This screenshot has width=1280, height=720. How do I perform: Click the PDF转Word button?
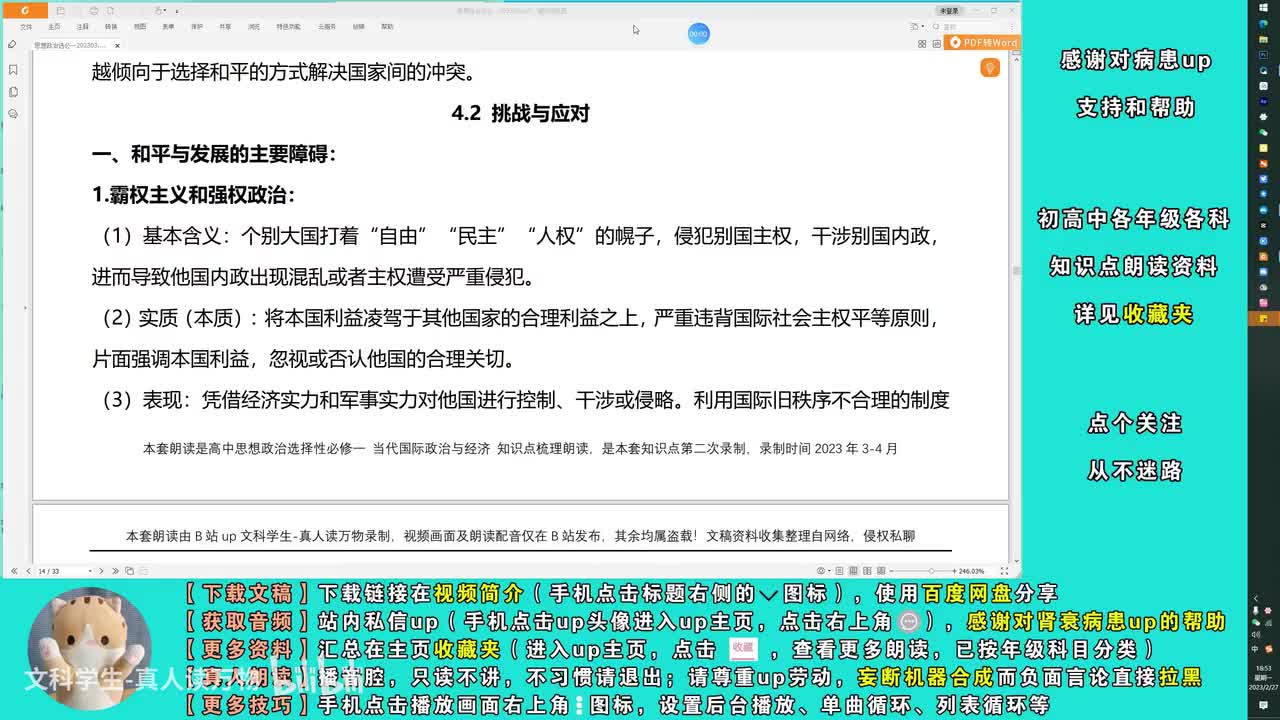(982, 43)
